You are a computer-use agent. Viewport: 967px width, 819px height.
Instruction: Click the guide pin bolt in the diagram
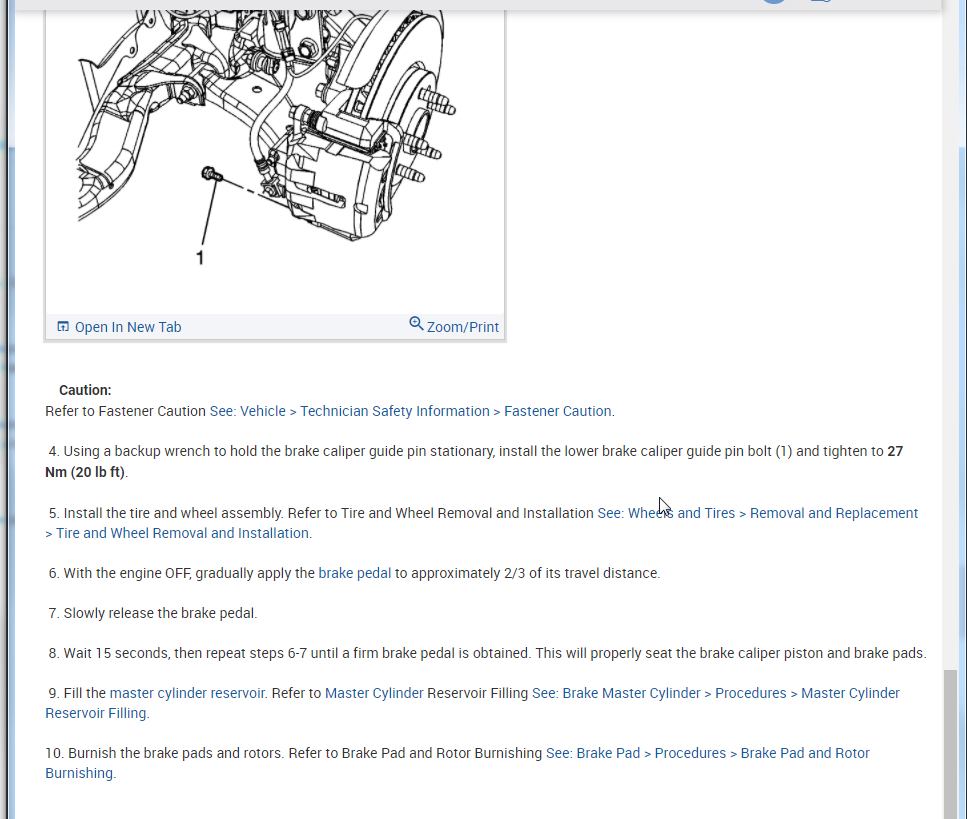tap(211, 175)
